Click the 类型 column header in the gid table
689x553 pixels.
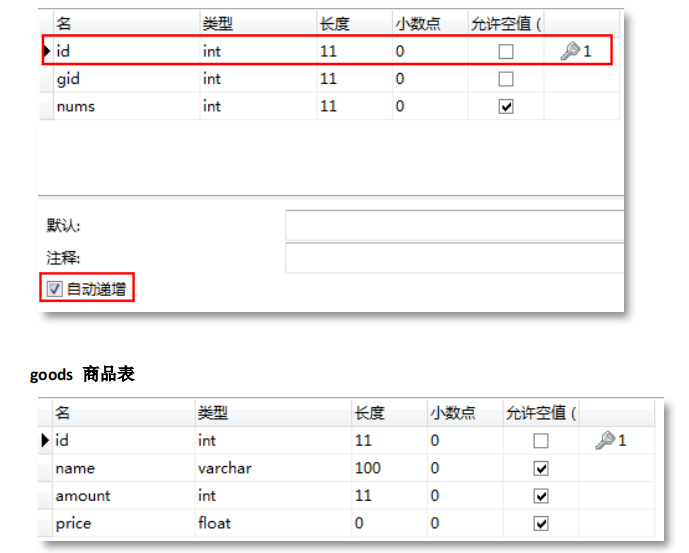258,23
